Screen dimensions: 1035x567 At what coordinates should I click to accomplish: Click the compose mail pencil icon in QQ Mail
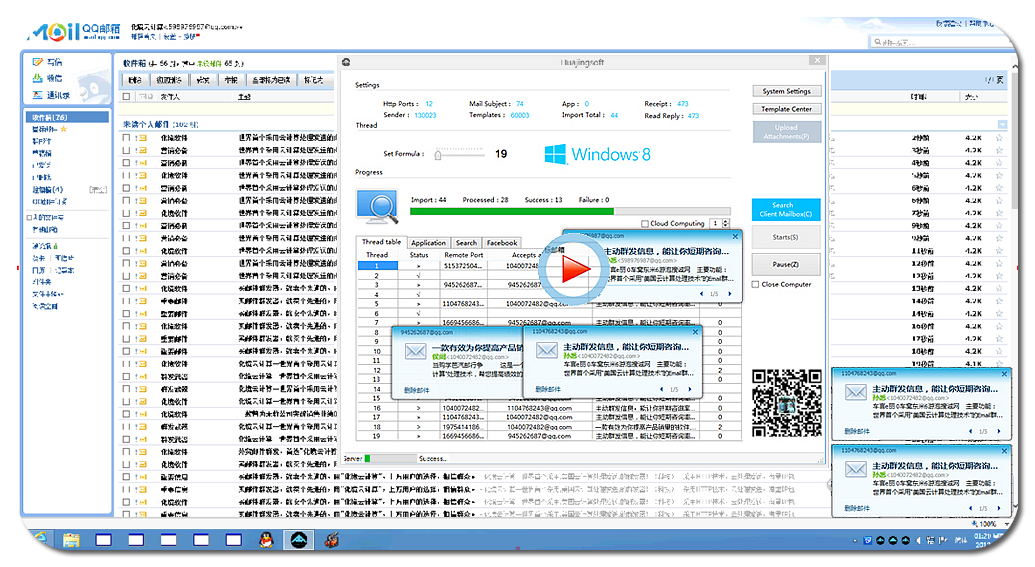tap(38, 62)
